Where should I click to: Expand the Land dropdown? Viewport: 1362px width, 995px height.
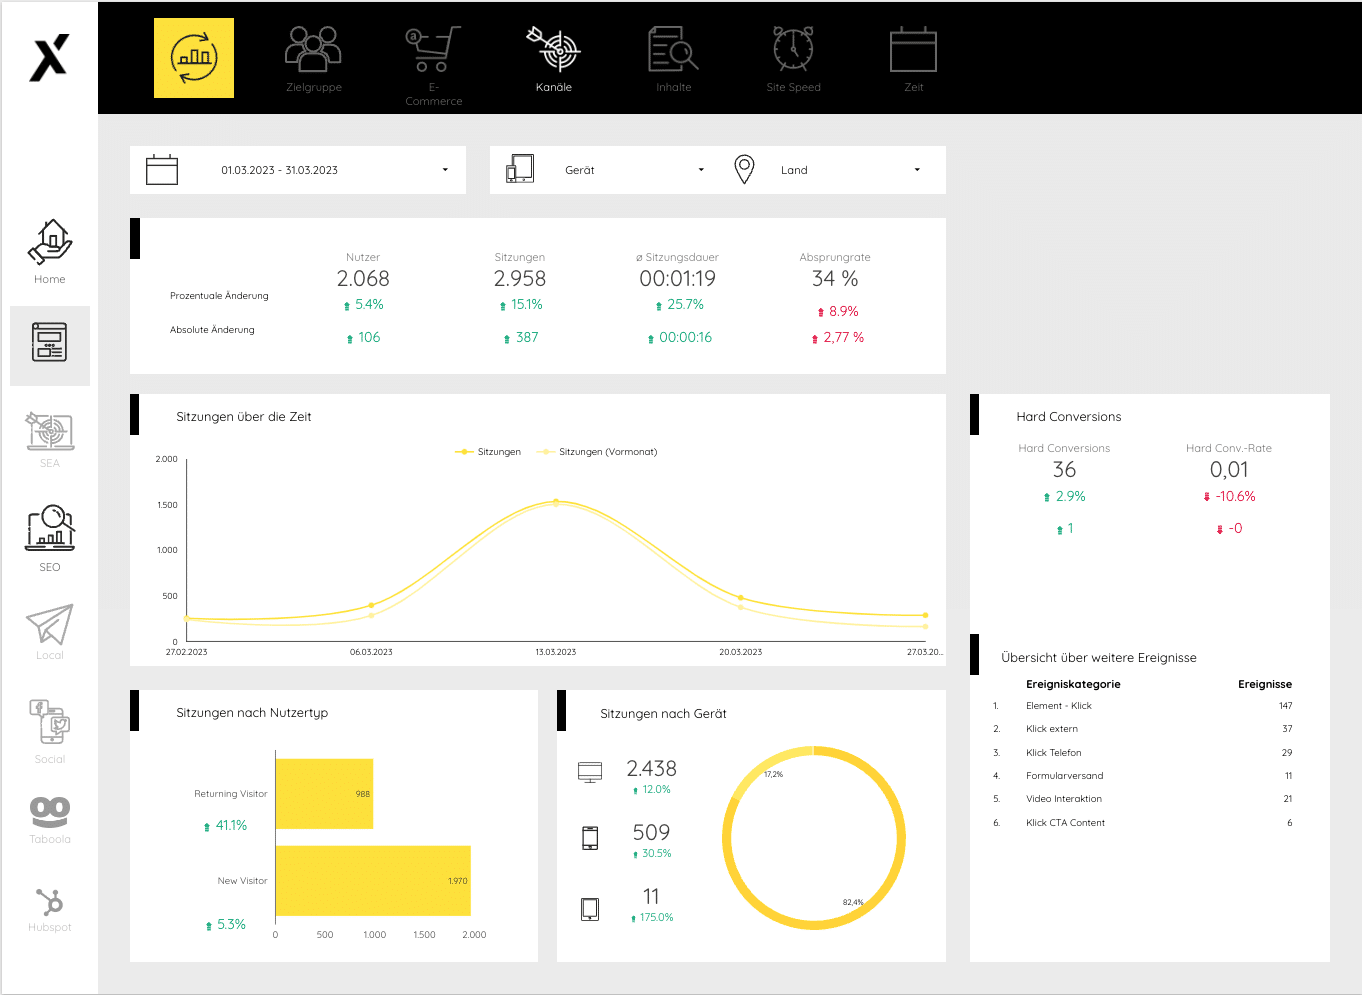point(850,170)
